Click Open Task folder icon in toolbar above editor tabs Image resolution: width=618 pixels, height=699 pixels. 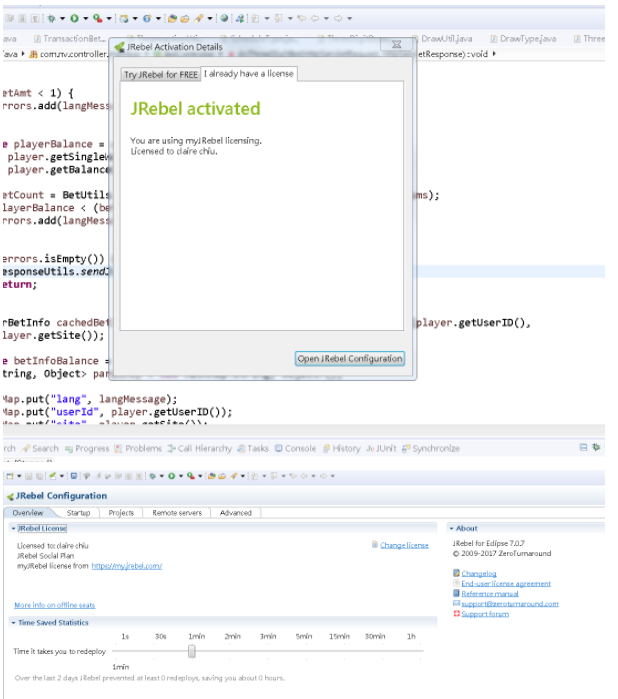point(185,18)
